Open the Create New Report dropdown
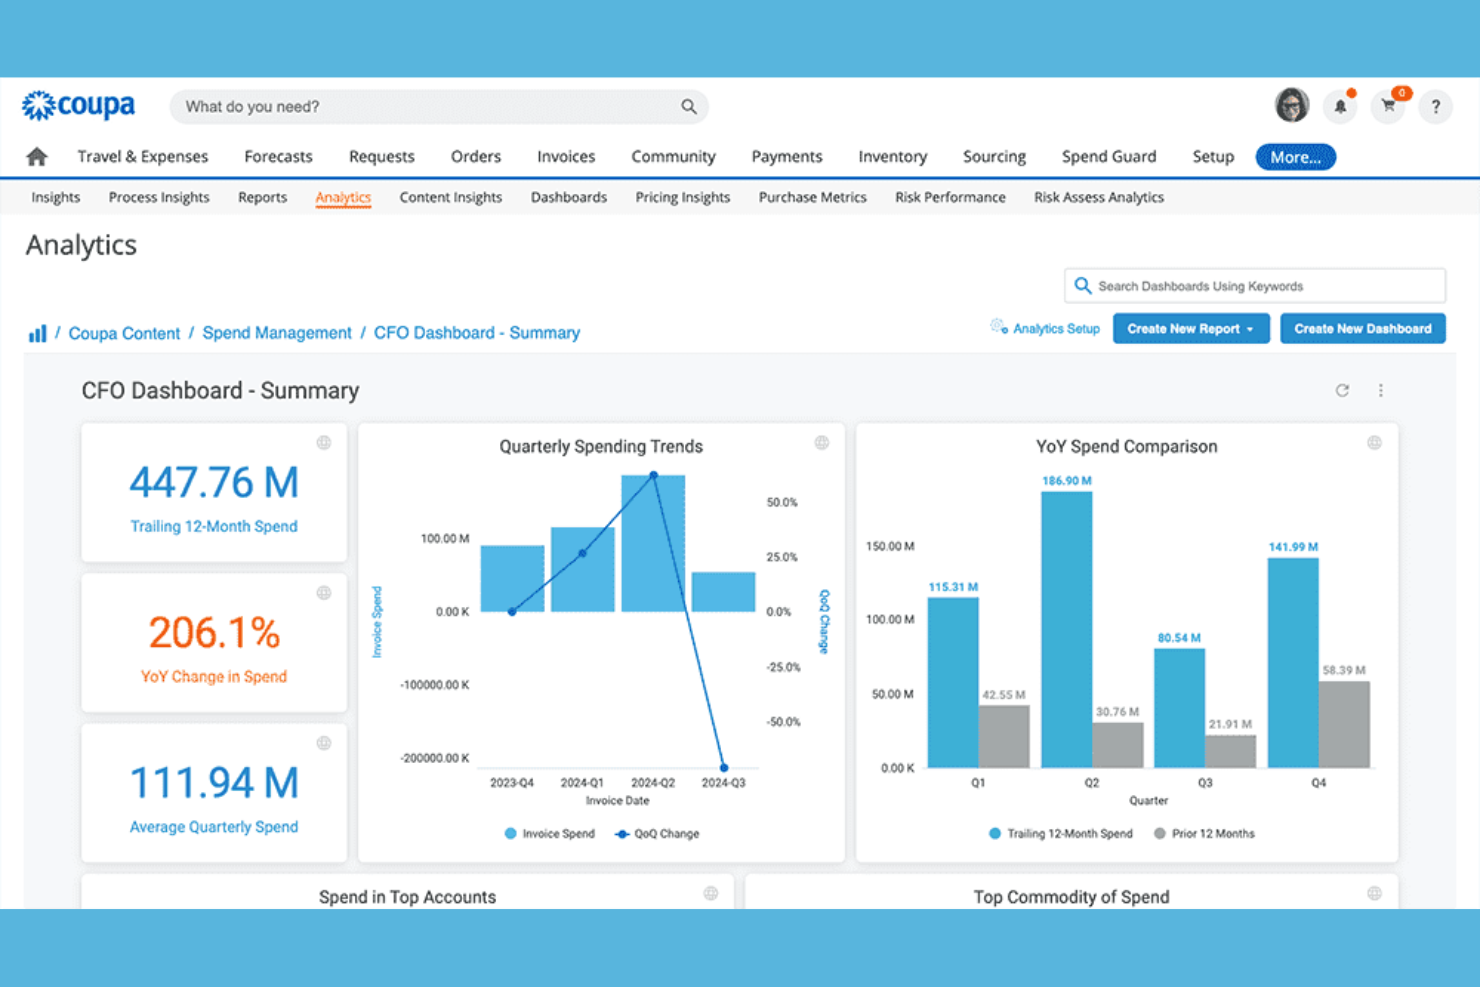Image resolution: width=1480 pixels, height=987 pixels. pos(1191,328)
